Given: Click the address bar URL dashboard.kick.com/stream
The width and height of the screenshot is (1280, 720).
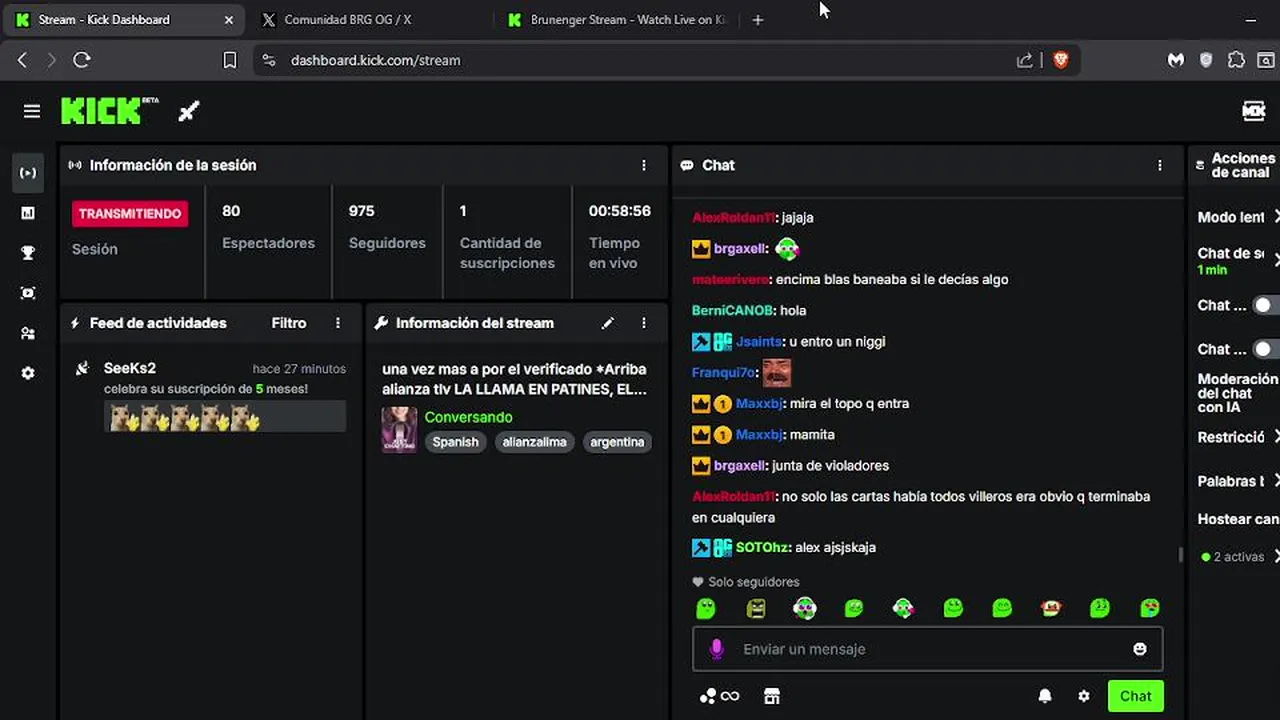Looking at the screenshot, I should (375, 60).
